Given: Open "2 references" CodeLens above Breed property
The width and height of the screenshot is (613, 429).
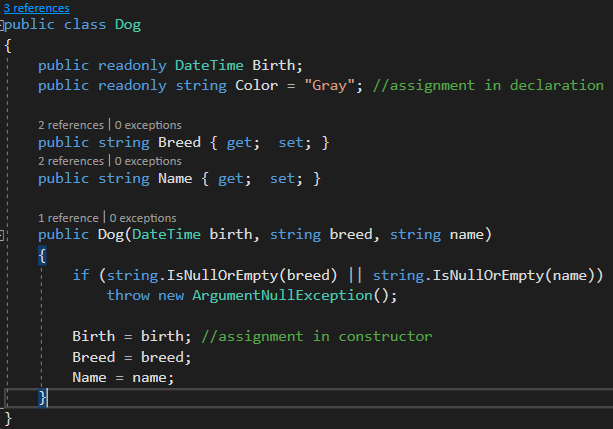Looking at the screenshot, I should point(71,125).
